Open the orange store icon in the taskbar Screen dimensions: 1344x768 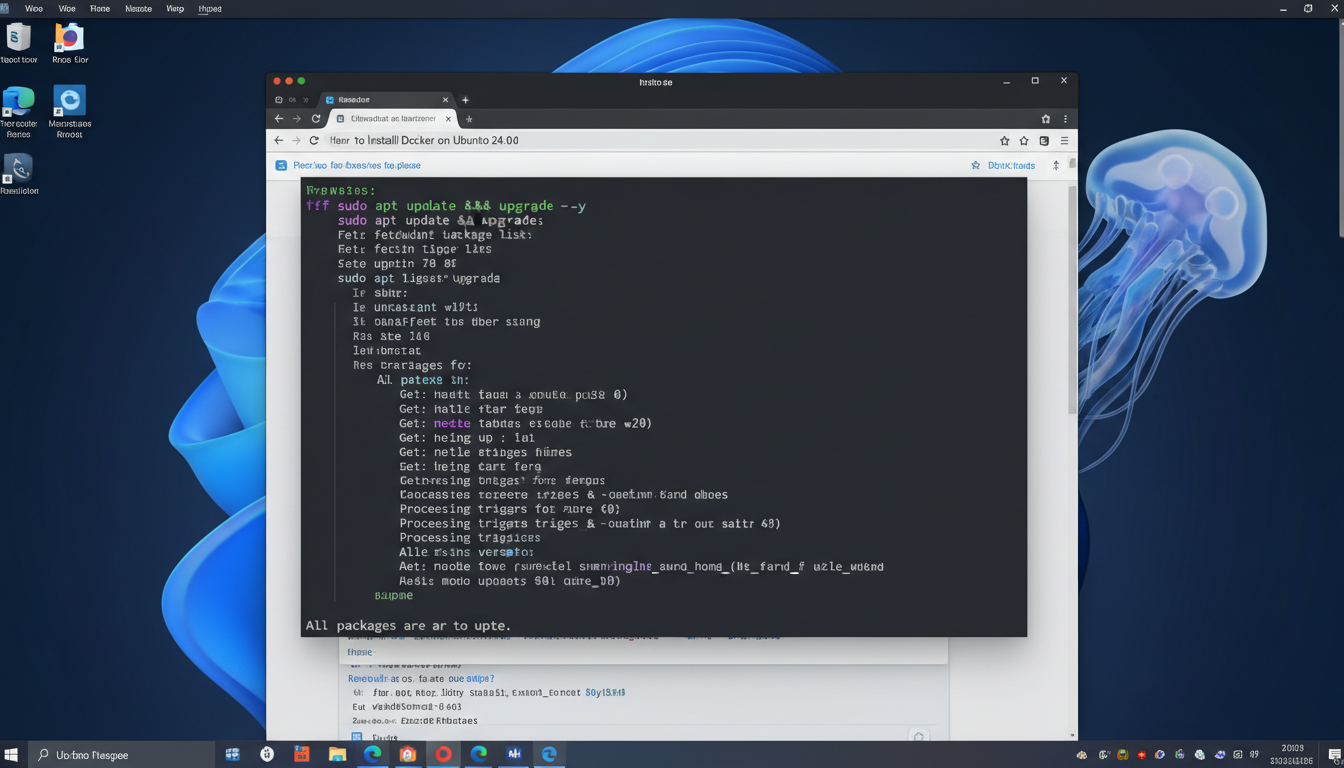[301, 755]
